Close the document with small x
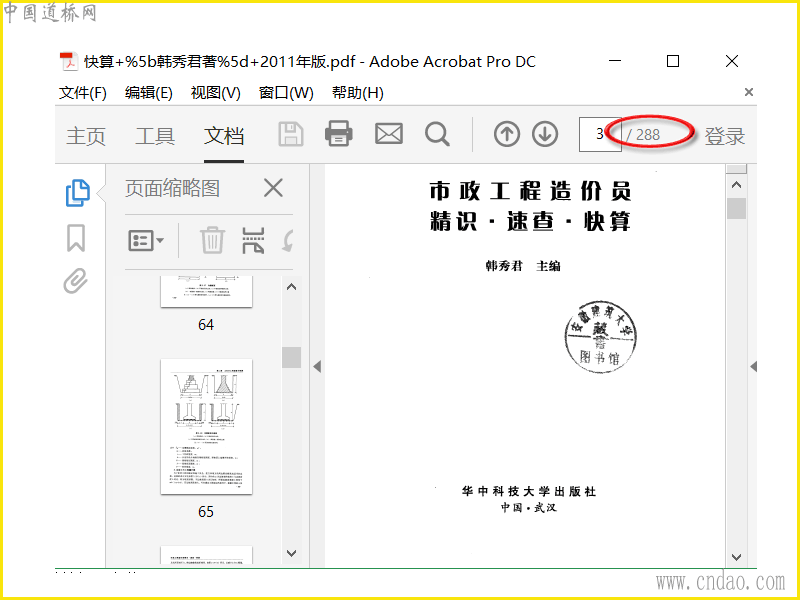The image size is (800, 600). (748, 92)
